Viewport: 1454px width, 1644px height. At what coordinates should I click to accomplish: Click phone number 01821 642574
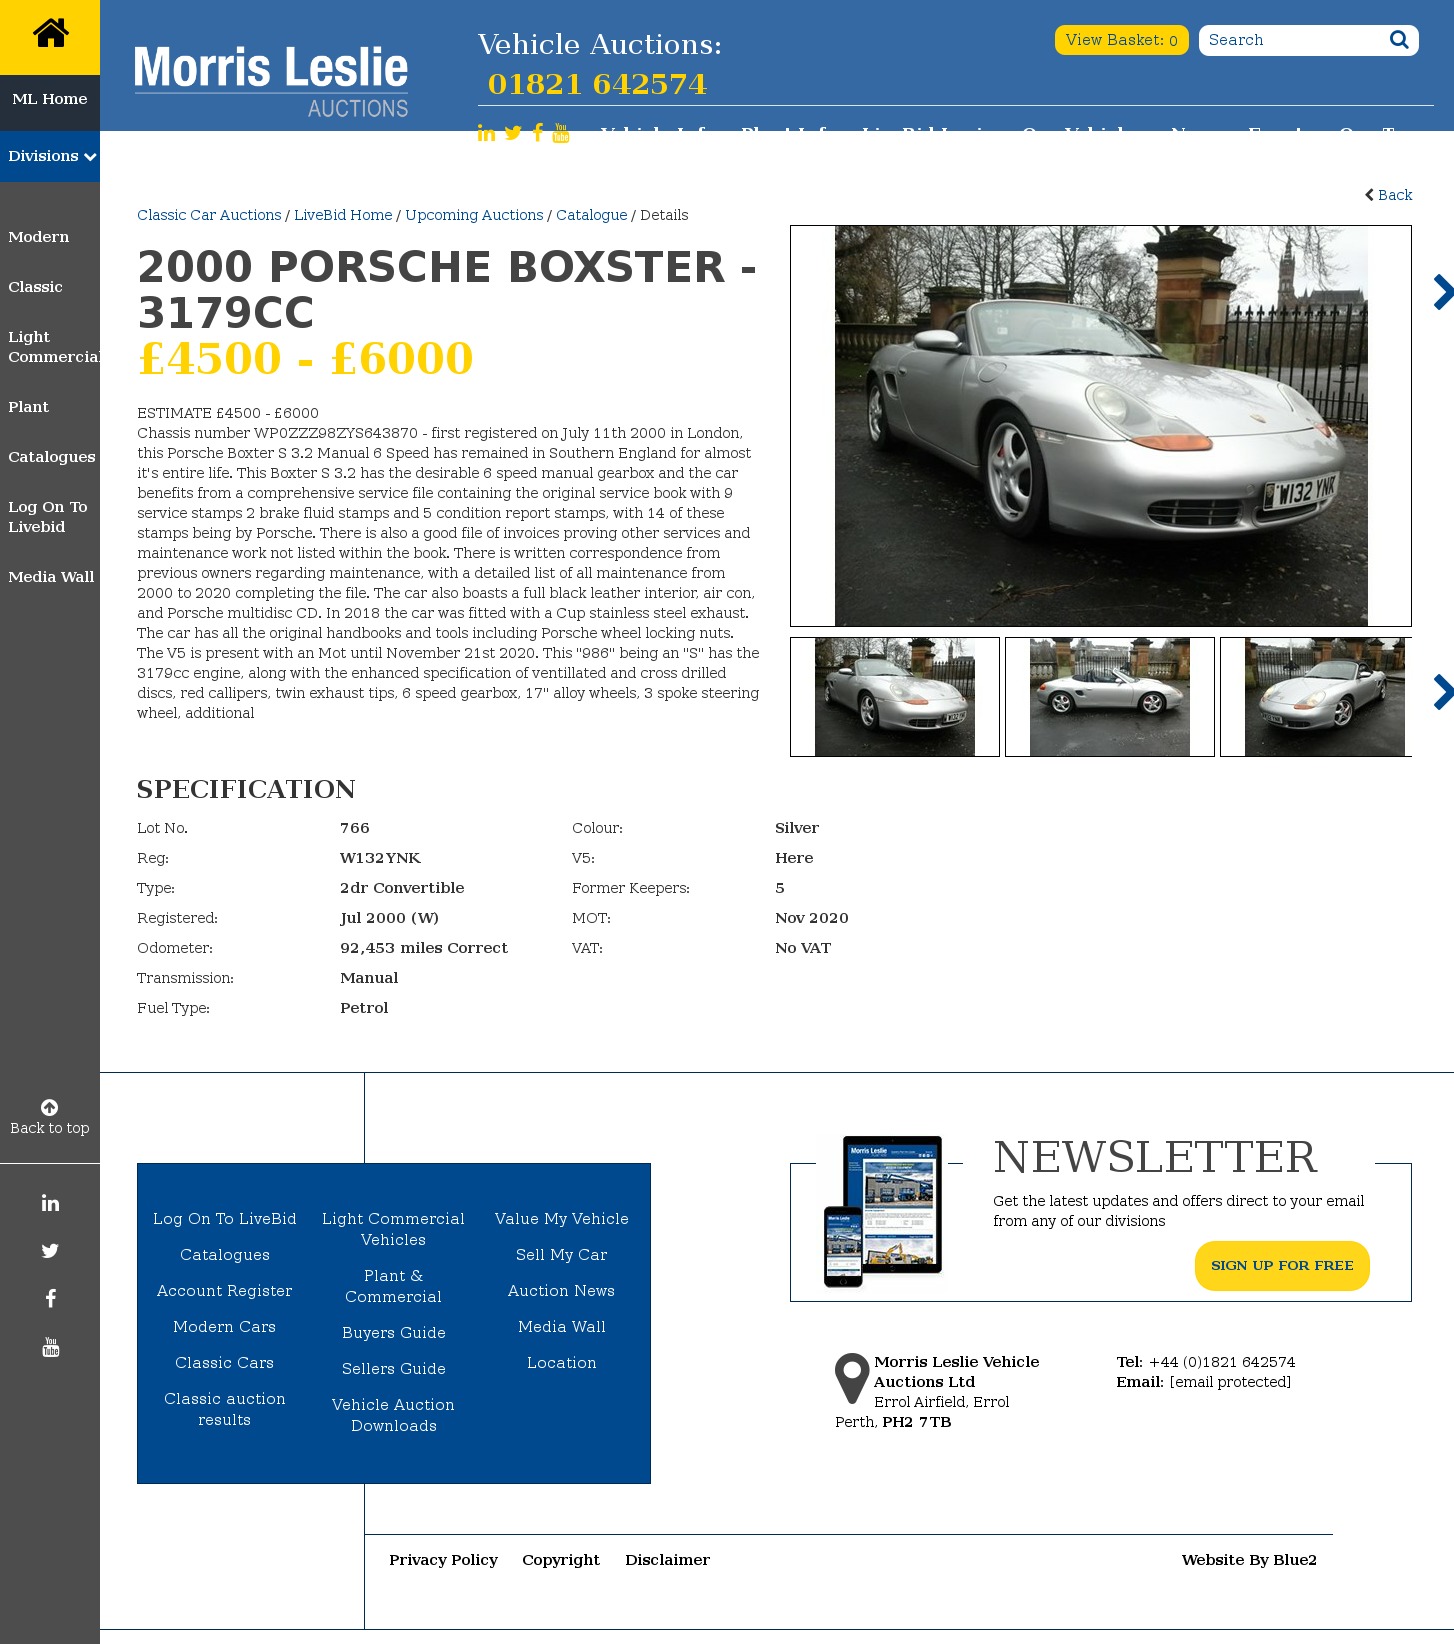pyautogui.click(x=598, y=85)
